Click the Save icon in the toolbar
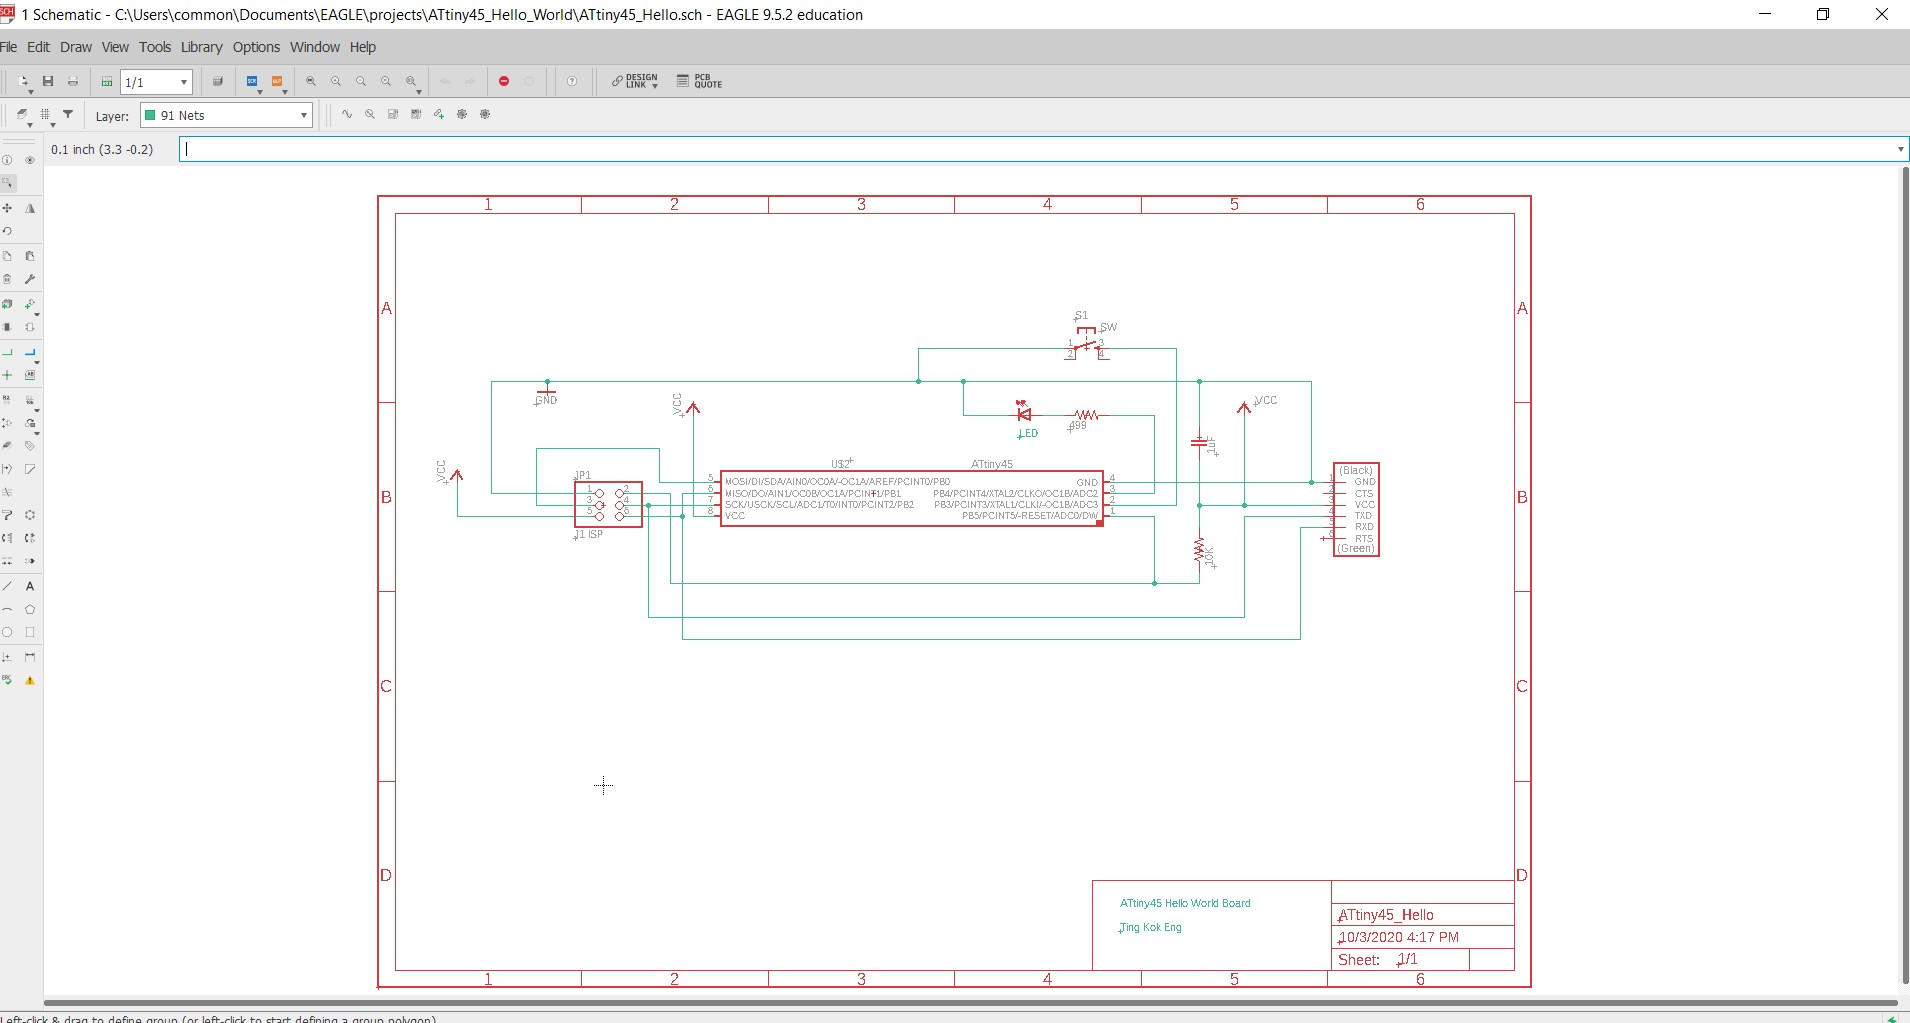 coord(47,81)
